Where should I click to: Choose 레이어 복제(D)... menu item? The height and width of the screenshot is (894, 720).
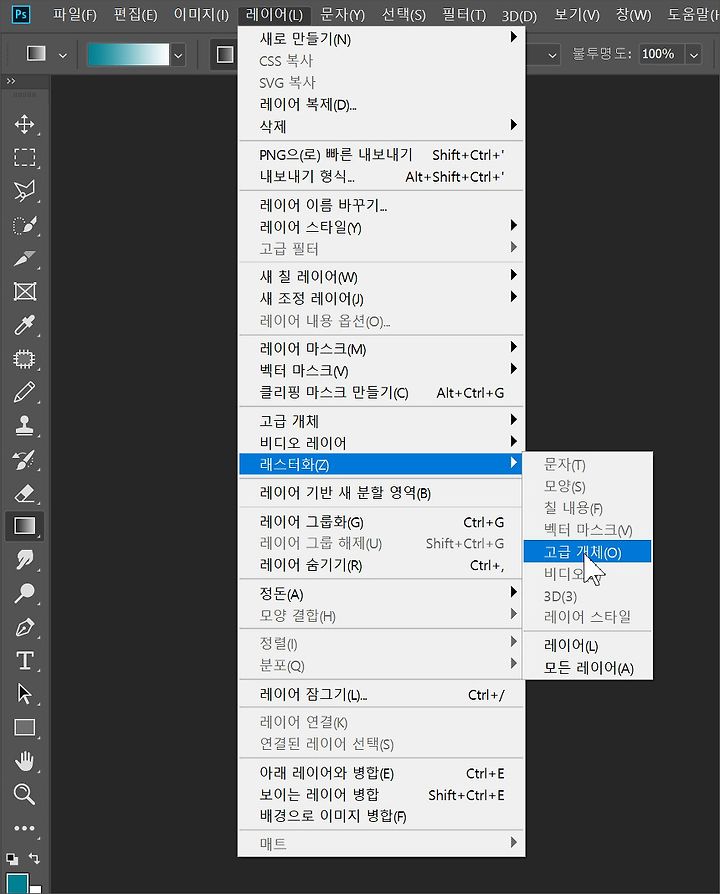(381, 104)
